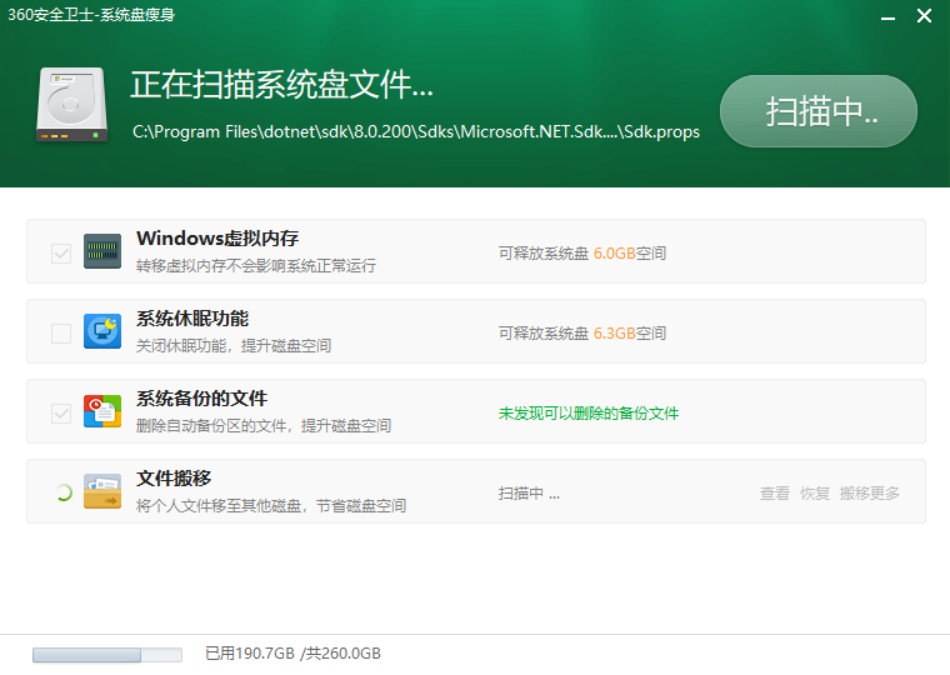Image resolution: width=950 pixels, height=675 pixels.
Task: Enable the 系统休眠功能 checkbox
Action: (x=61, y=333)
